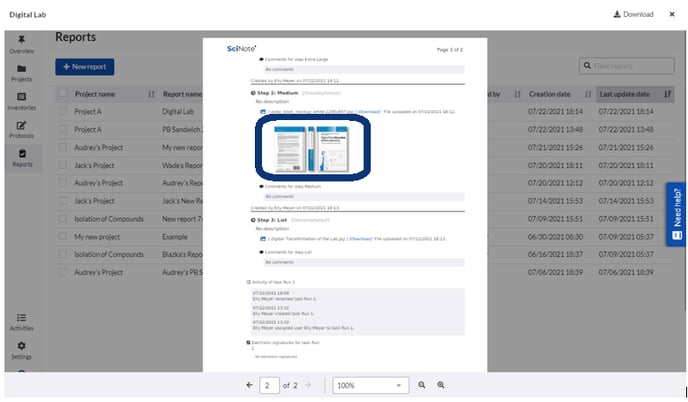The width and height of the screenshot is (688, 402).
Task: Click the search magnifier icon in filter
Action: pos(587,66)
